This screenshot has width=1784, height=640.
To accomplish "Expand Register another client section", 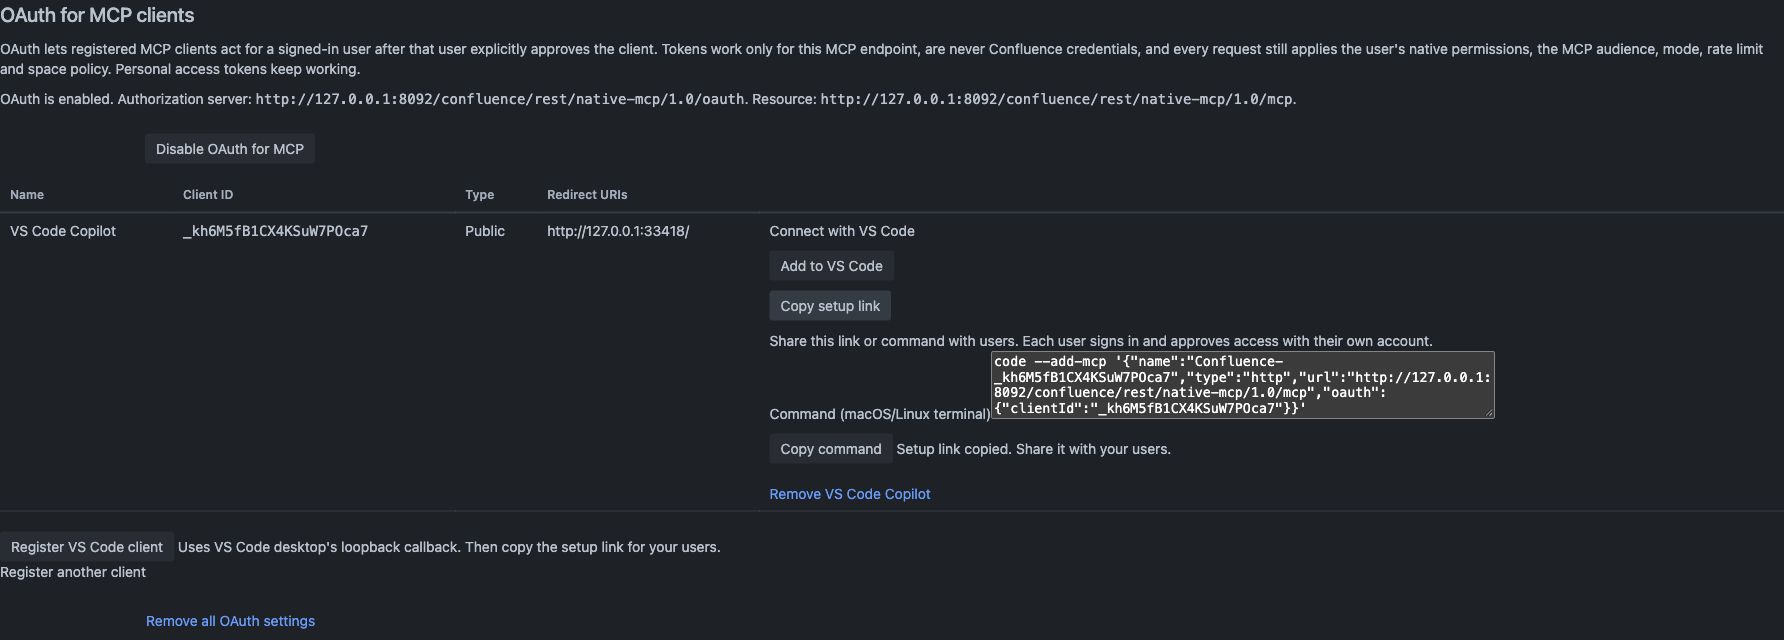I will 73,572.
